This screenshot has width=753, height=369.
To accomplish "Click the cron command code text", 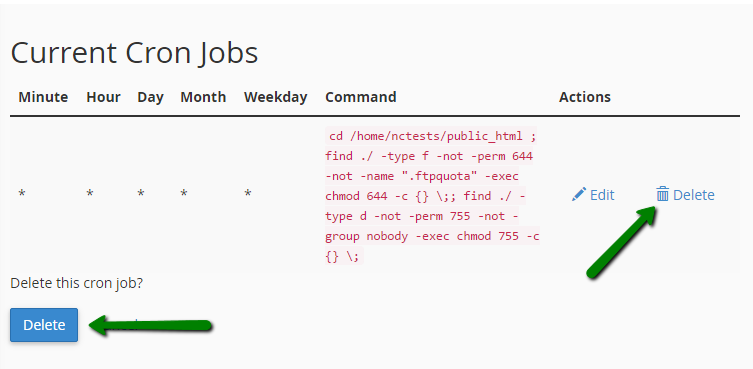I will (432, 196).
